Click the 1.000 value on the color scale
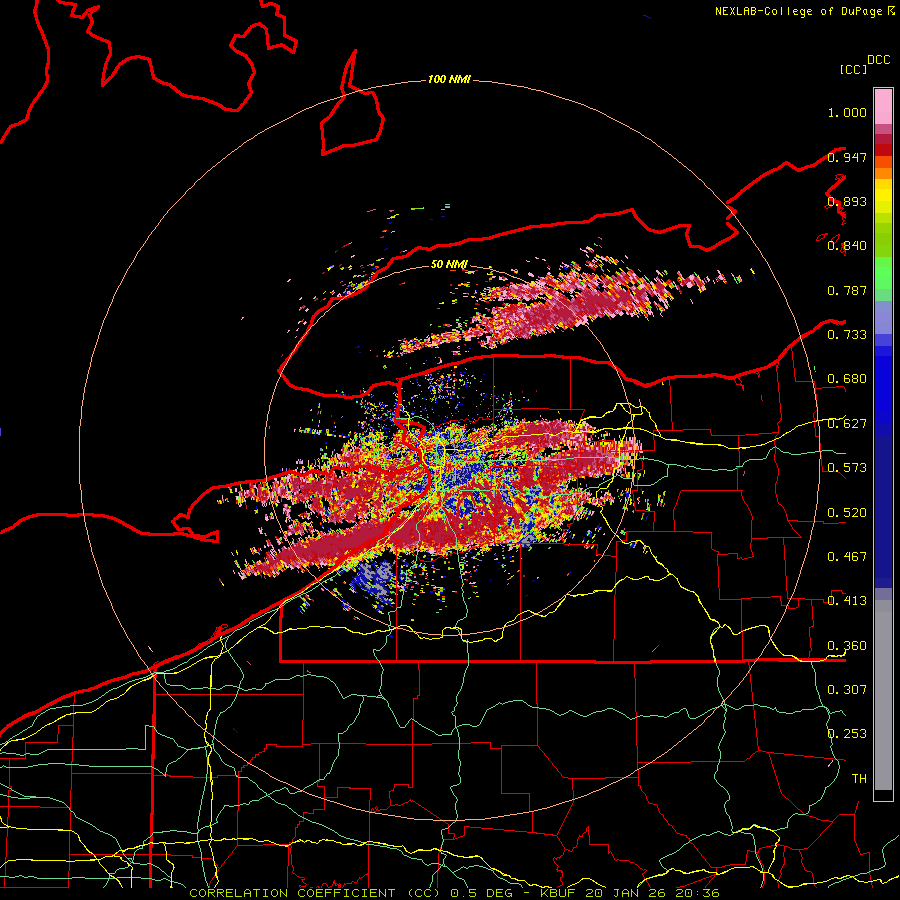The width and height of the screenshot is (900, 900). pos(847,112)
